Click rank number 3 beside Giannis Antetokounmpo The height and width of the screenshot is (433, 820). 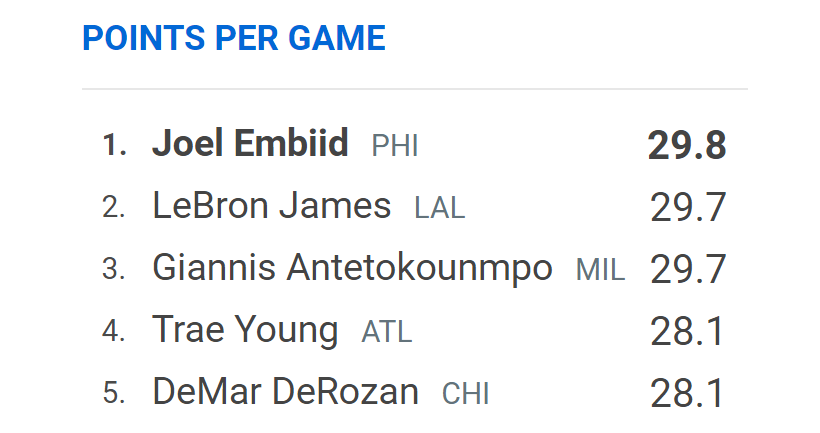coord(114,270)
